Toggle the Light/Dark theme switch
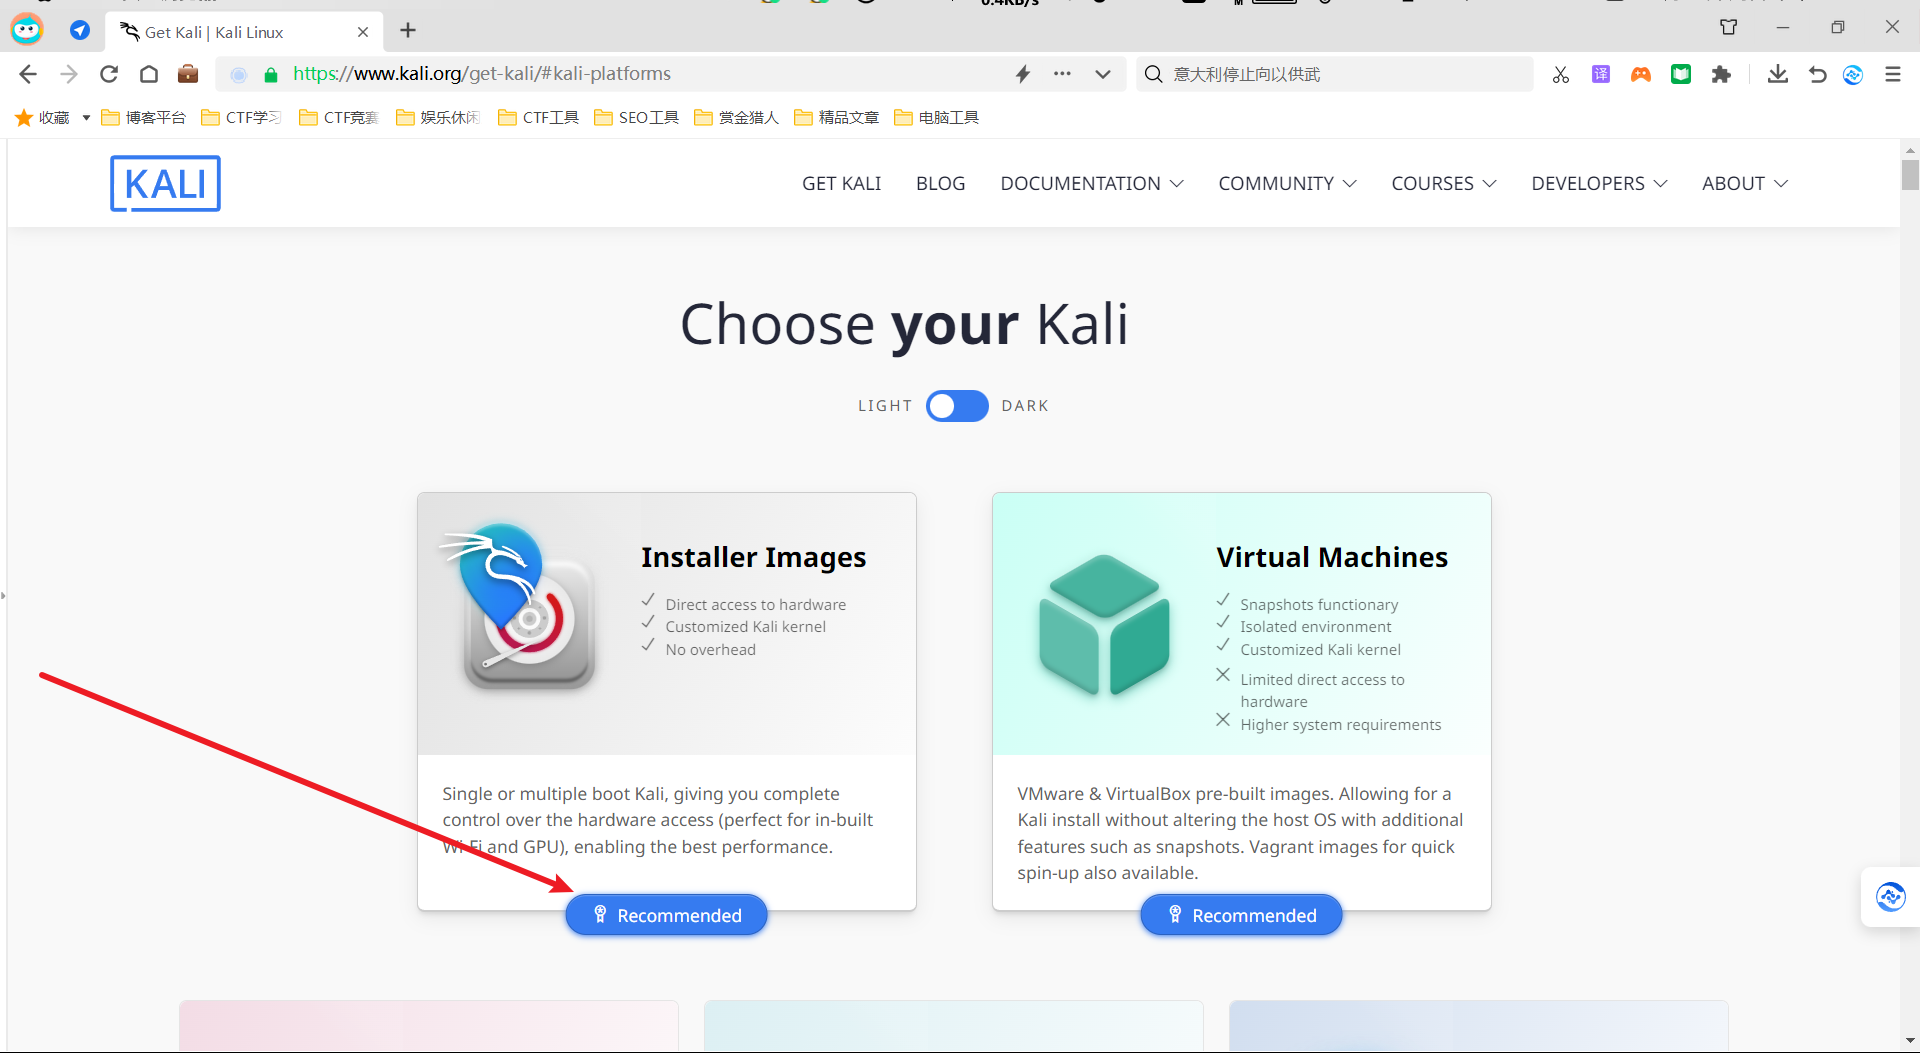Viewport: 1920px width, 1053px height. point(956,406)
